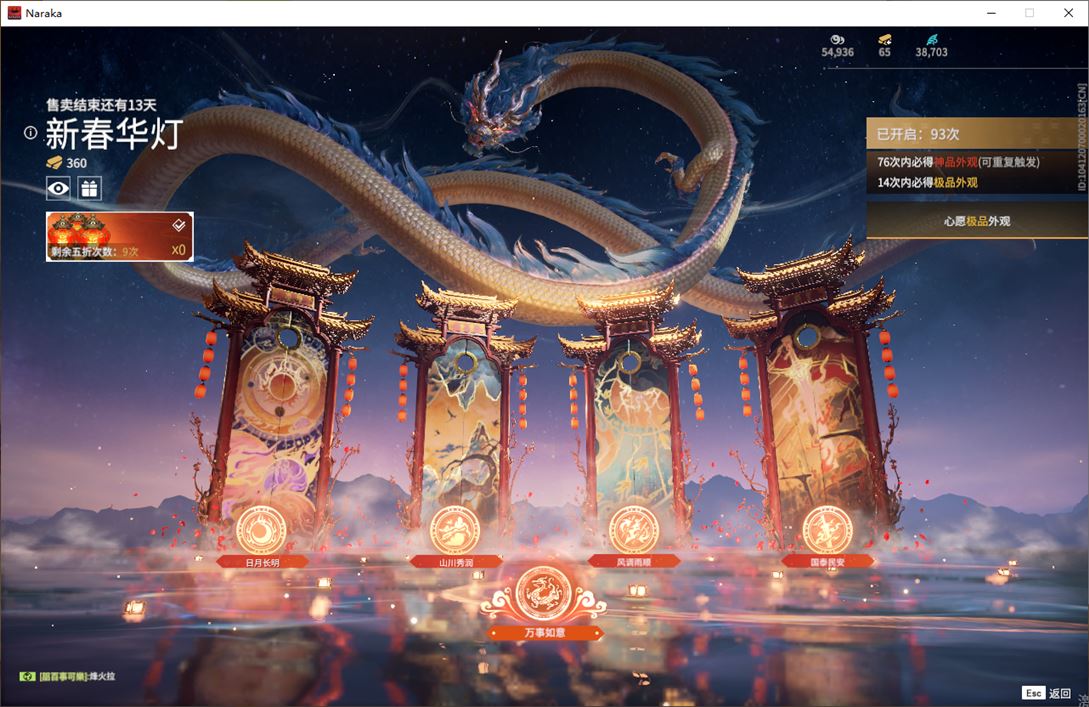Click the X0 quantity on the lantern card
The width and height of the screenshot is (1089, 707).
pos(178,250)
